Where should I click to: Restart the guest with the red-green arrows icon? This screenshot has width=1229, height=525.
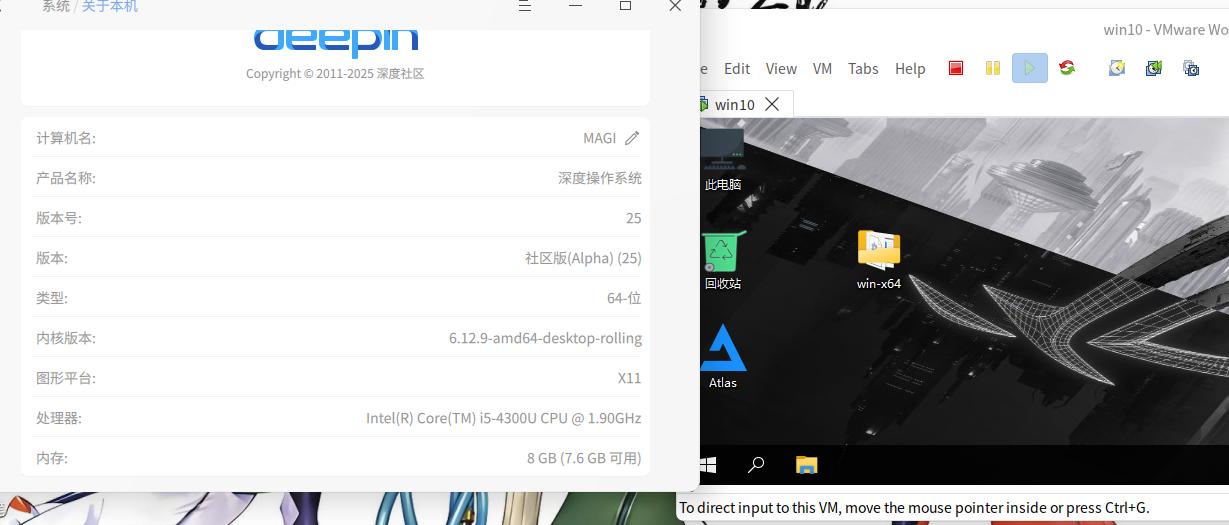click(1067, 68)
